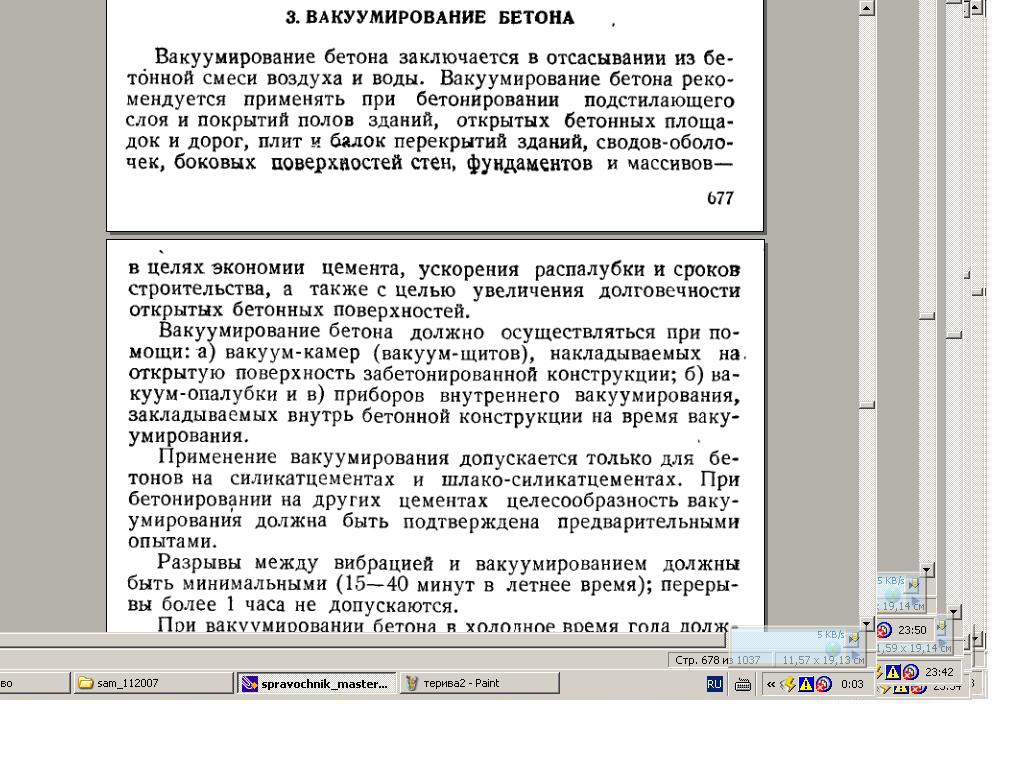Click the heading '3. ВАКУУМИРОВАНИЕ БЕТОНА'
This screenshot has width=1024, height=768.
click(430, 18)
